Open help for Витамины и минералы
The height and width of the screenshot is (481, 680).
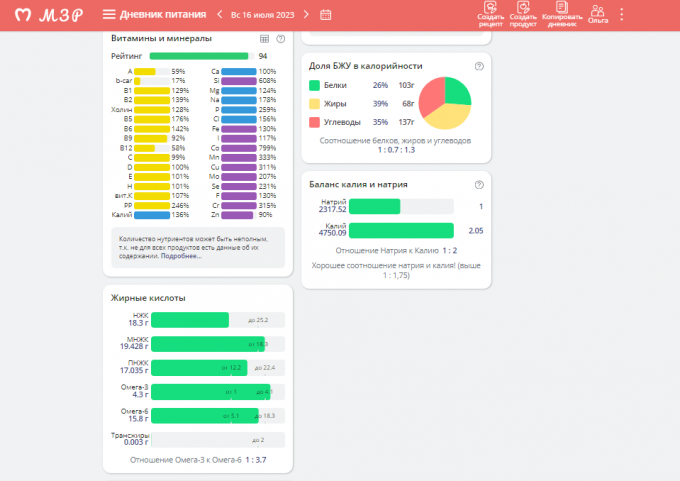point(280,38)
